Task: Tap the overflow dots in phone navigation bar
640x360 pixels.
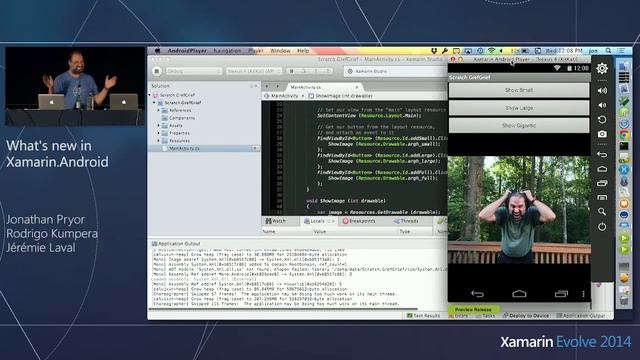Action: click(x=583, y=294)
